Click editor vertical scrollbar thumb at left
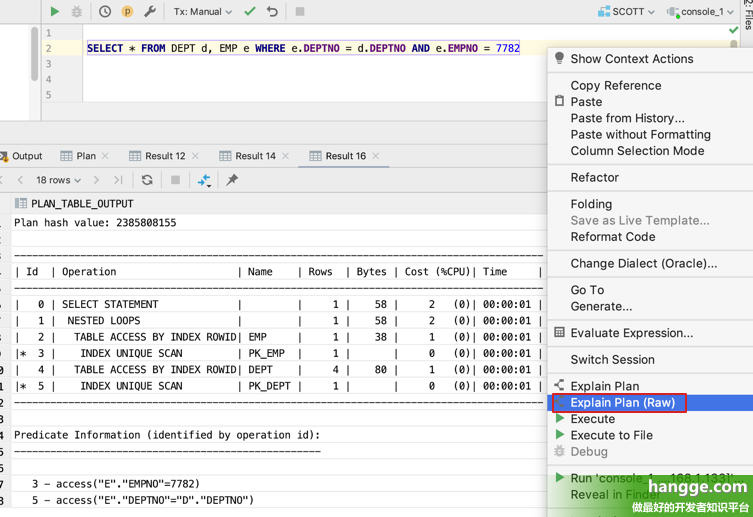The width and height of the screenshot is (753, 517). (34, 54)
